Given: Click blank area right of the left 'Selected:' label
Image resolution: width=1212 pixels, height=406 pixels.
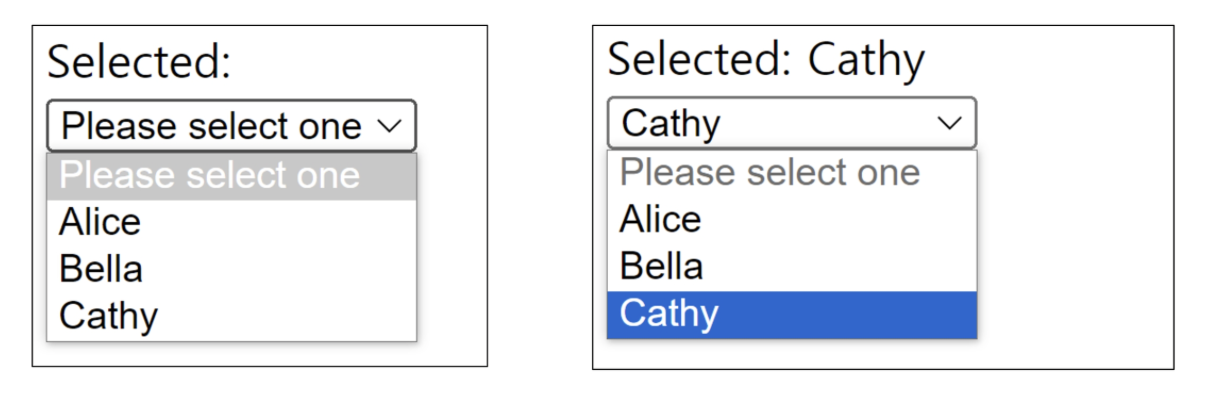Looking at the screenshot, I should (x=360, y=63).
